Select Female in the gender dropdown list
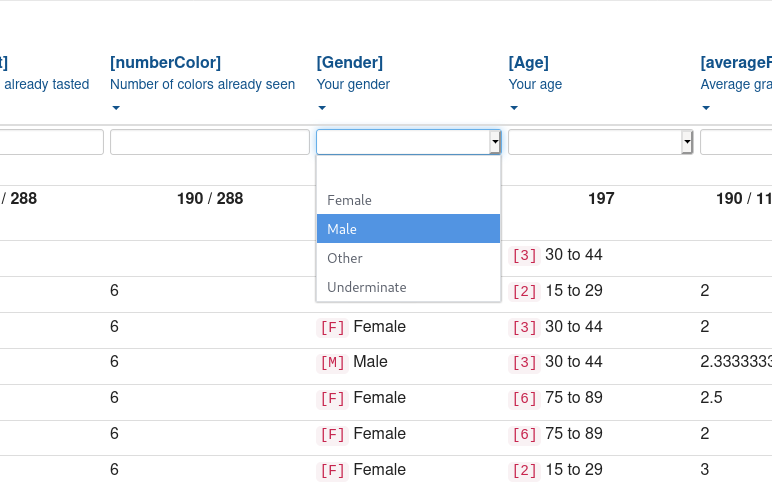The width and height of the screenshot is (772, 483). pos(349,200)
